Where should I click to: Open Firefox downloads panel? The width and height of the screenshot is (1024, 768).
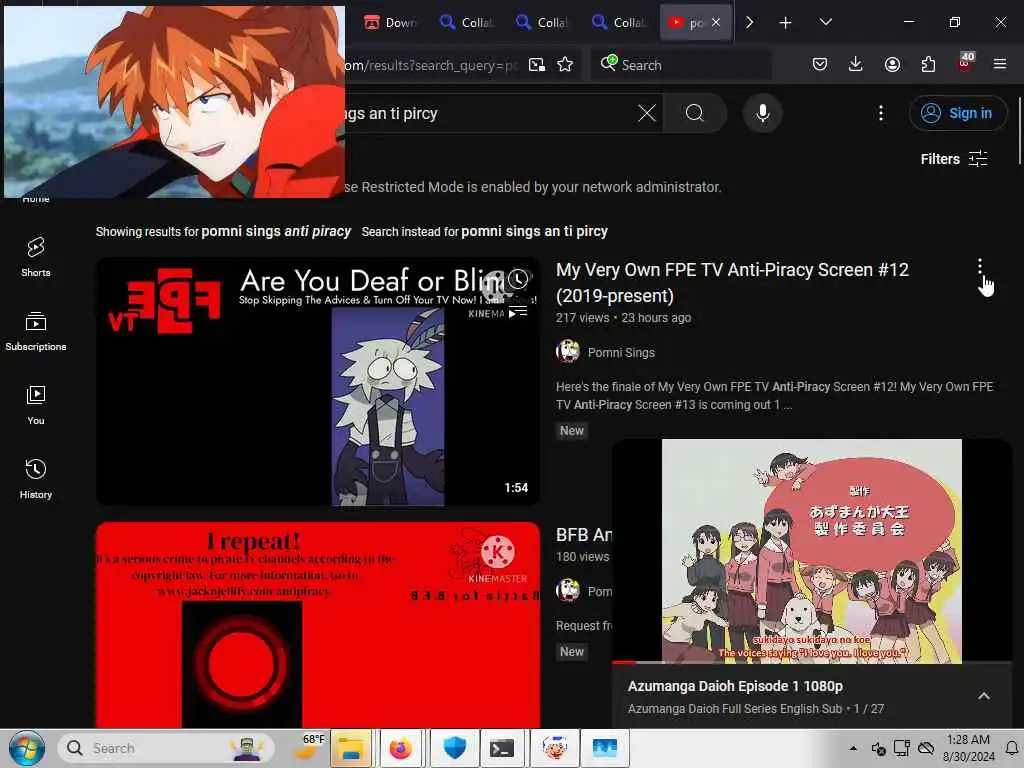pos(856,64)
